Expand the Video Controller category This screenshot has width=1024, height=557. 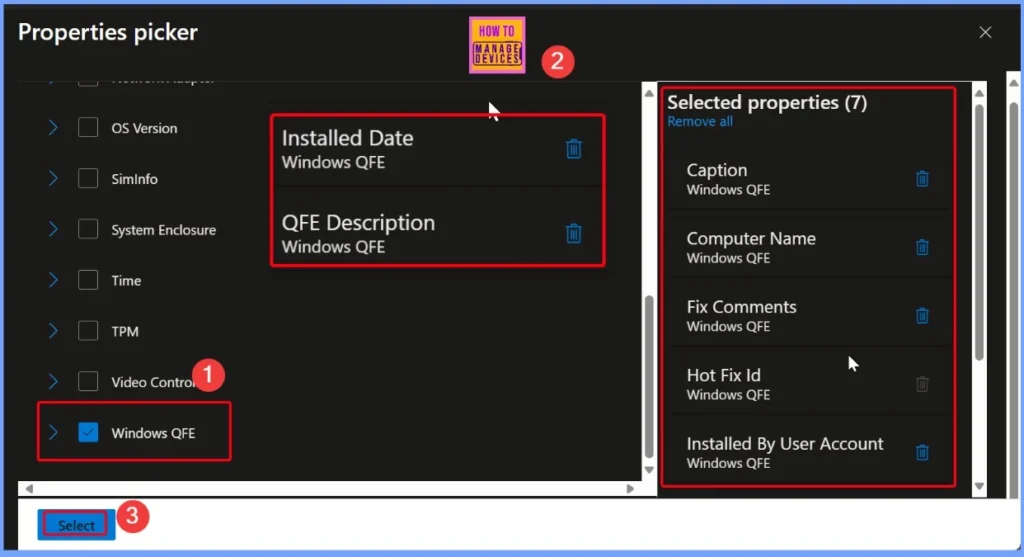point(53,381)
